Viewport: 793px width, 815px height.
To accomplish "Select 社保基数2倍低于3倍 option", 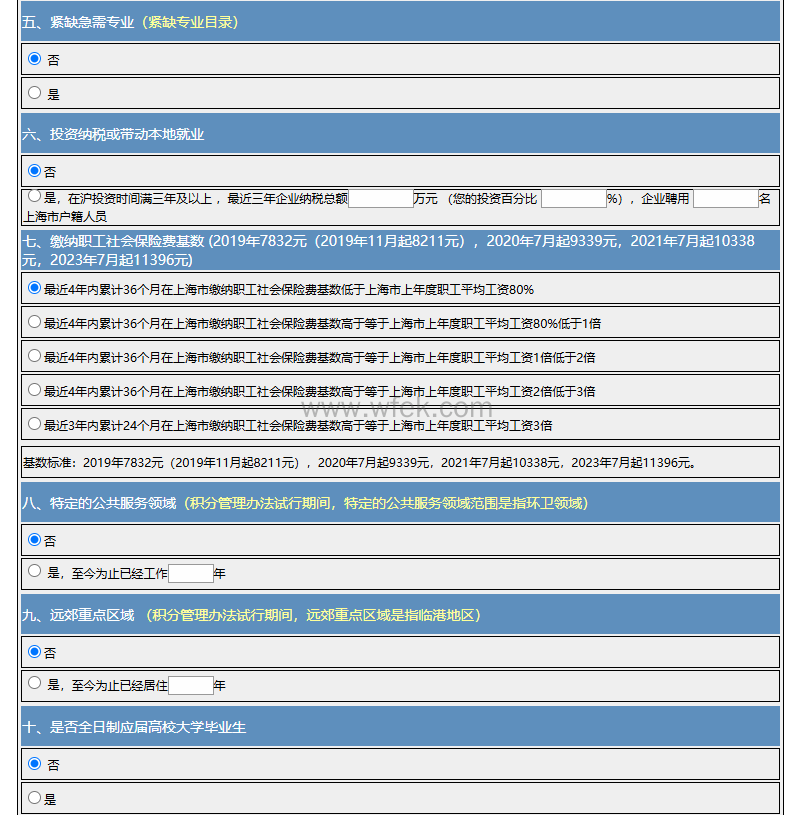I will (35, 390).
